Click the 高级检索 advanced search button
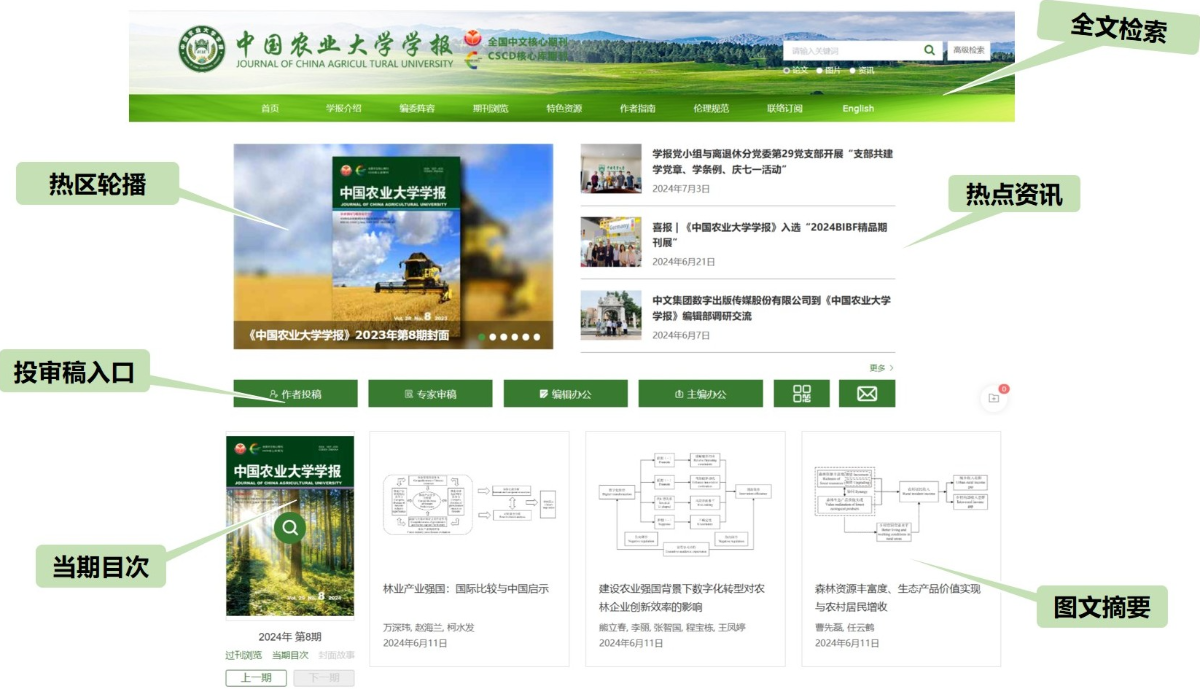Viewport: 1200px width, 689px height. click(968, 50)
